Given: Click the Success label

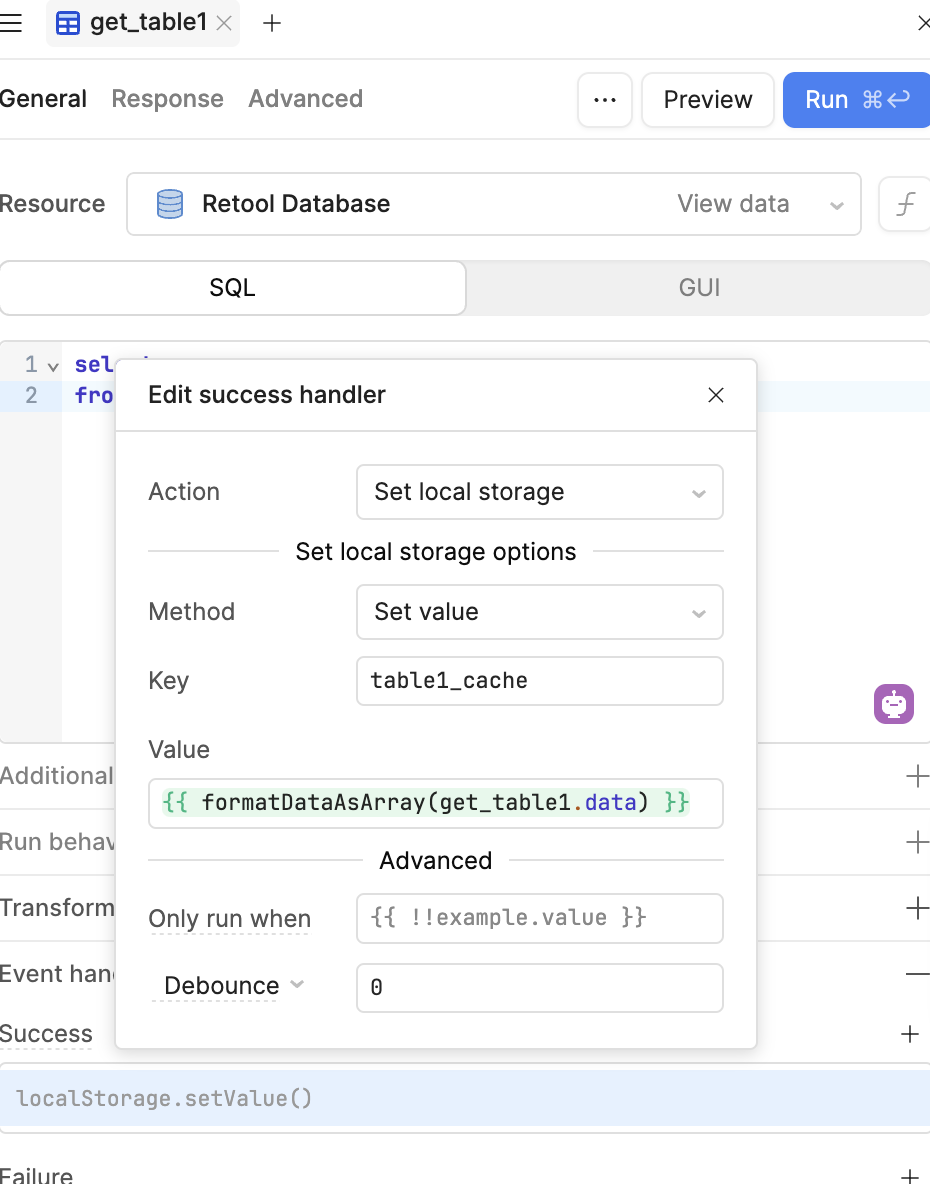Looking at the screenshot, I should click(46, 1034).
